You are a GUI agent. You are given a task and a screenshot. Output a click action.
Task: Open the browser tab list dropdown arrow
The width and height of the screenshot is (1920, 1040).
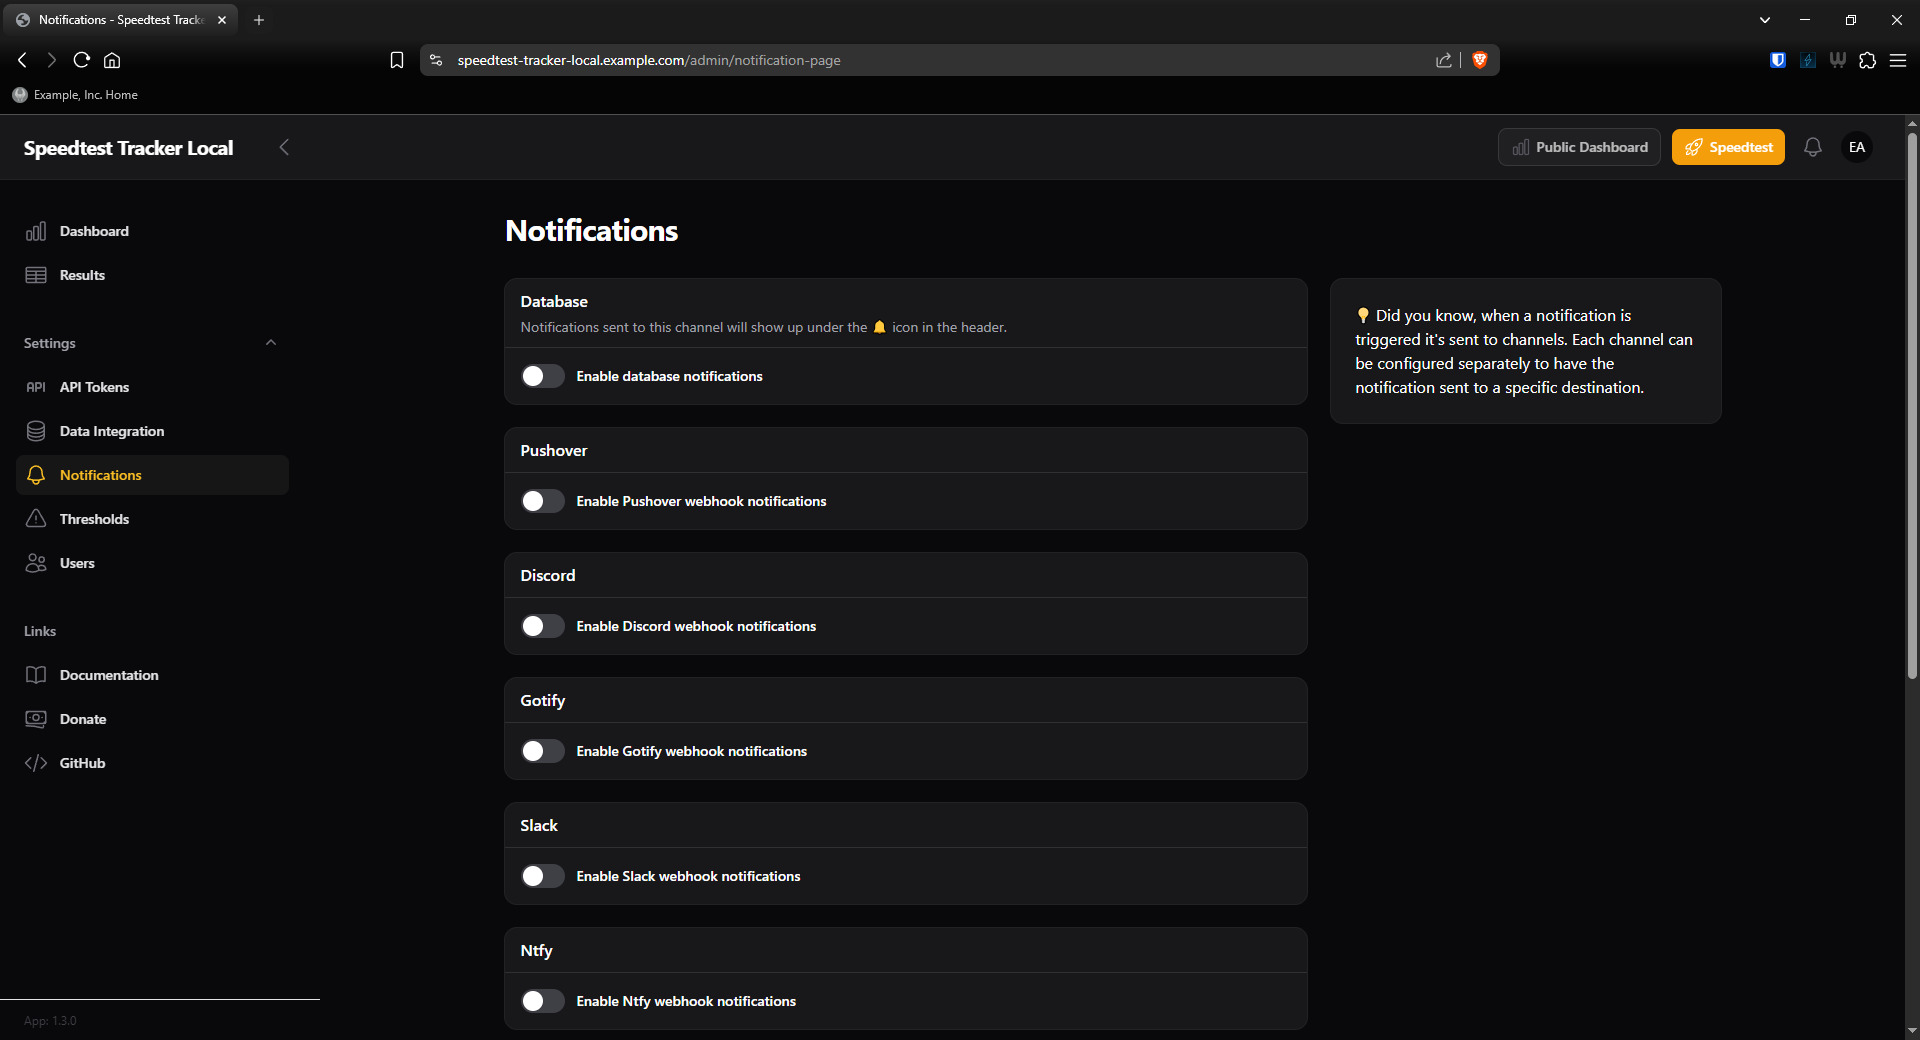click(1764, 20)
